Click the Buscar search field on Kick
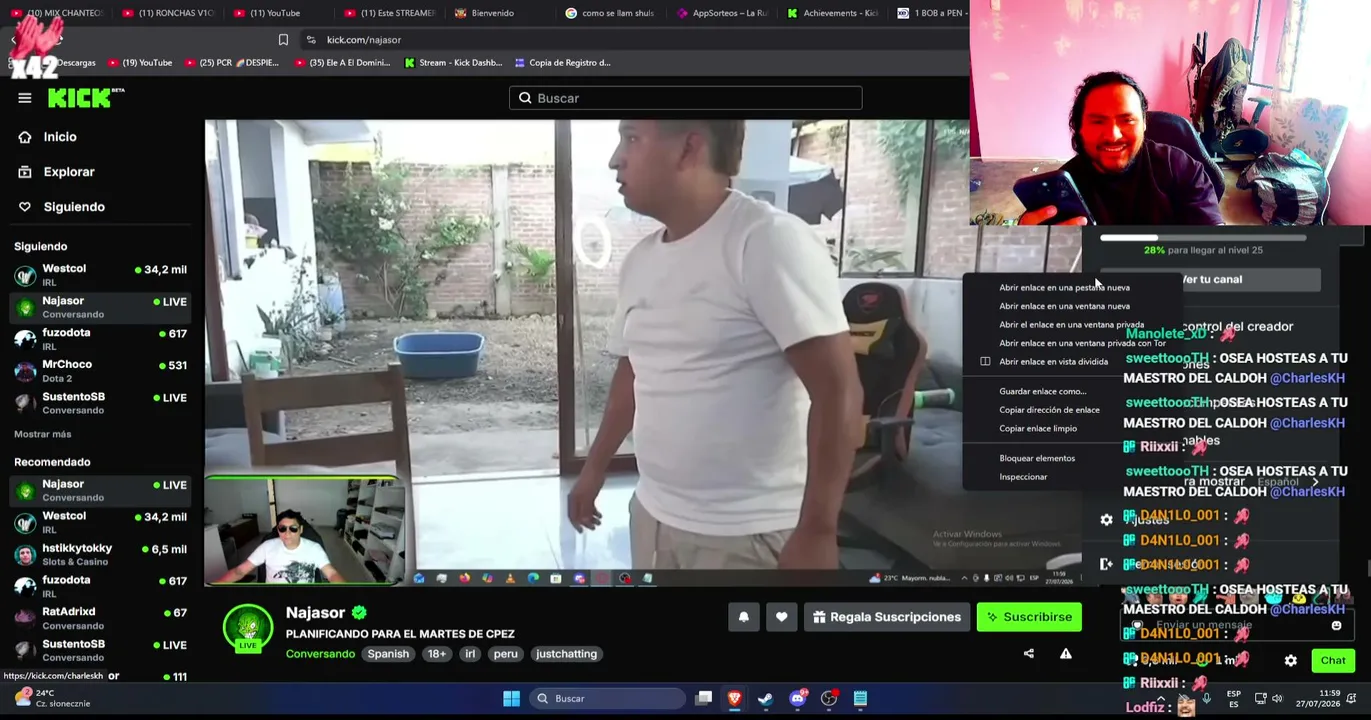Image resolution: width=1371 pixels, height=720 pixels. (685, 98)
